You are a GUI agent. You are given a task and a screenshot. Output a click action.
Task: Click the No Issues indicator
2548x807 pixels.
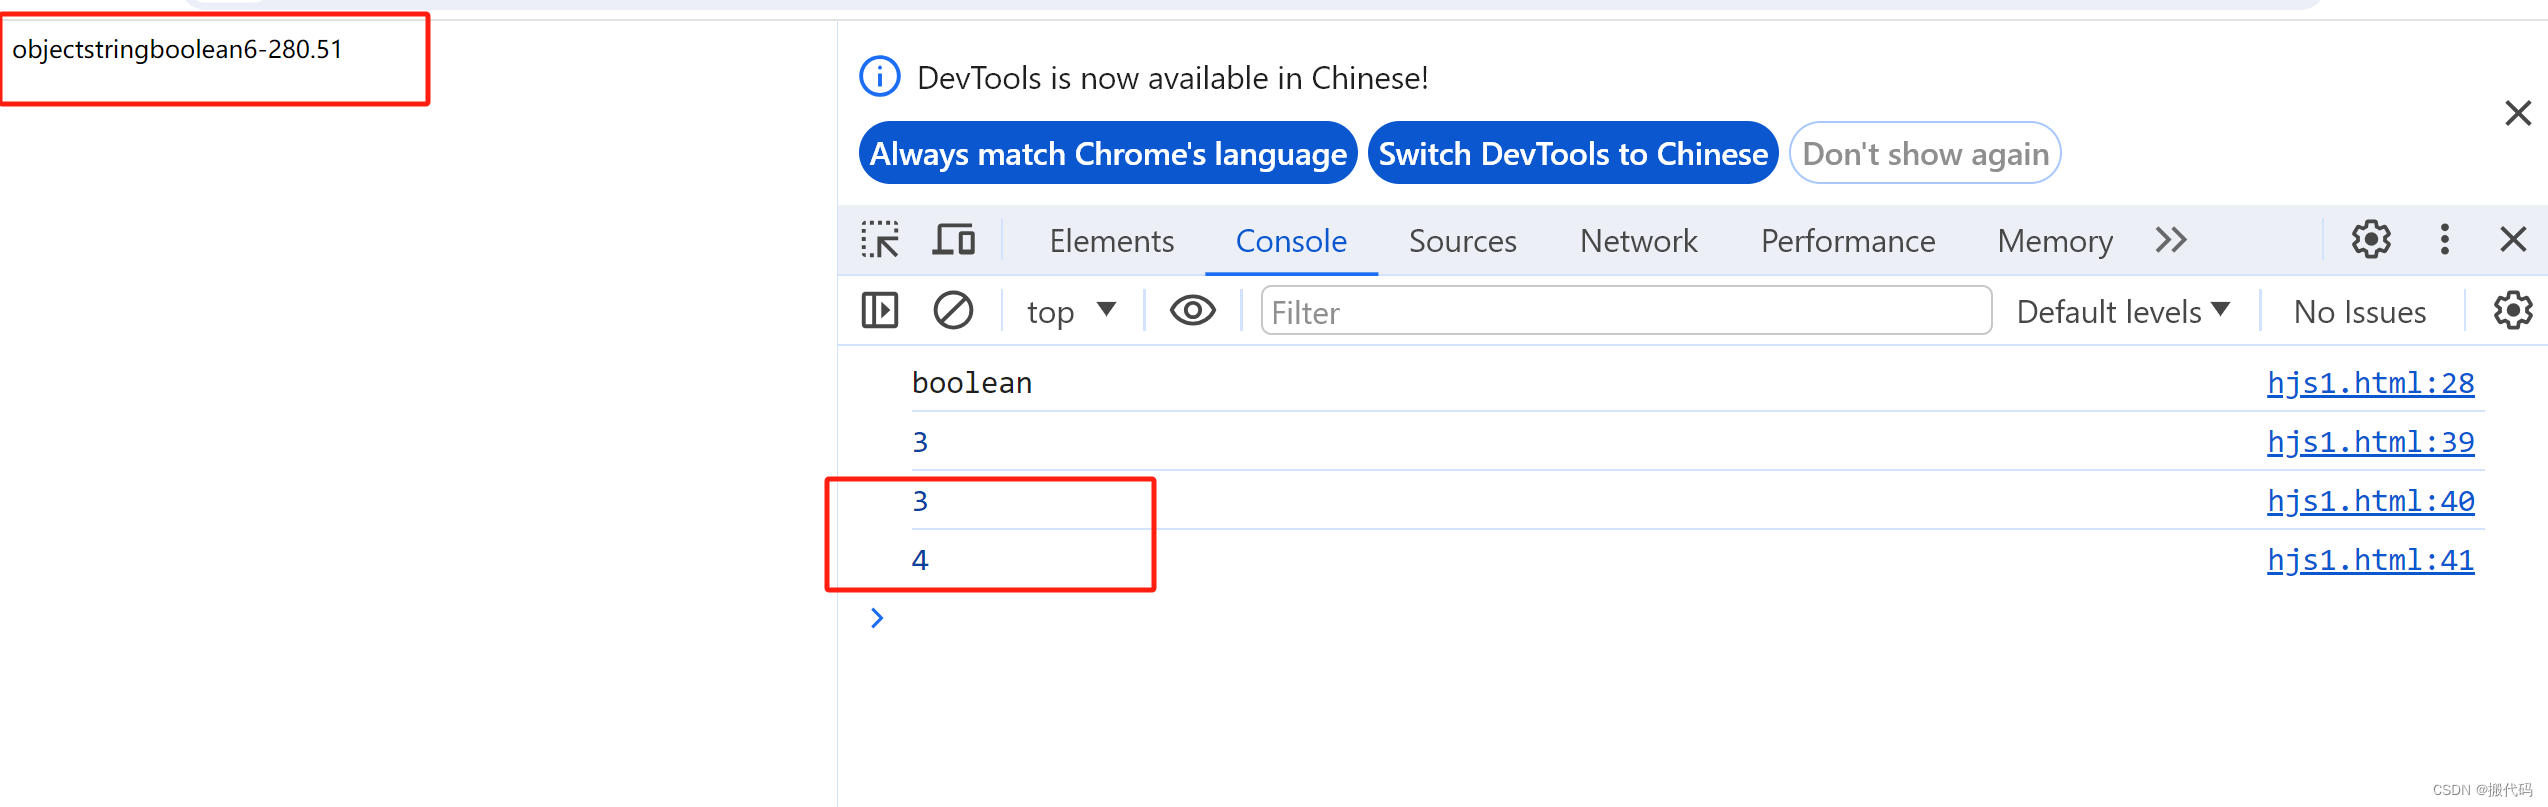coord(2360,312)
